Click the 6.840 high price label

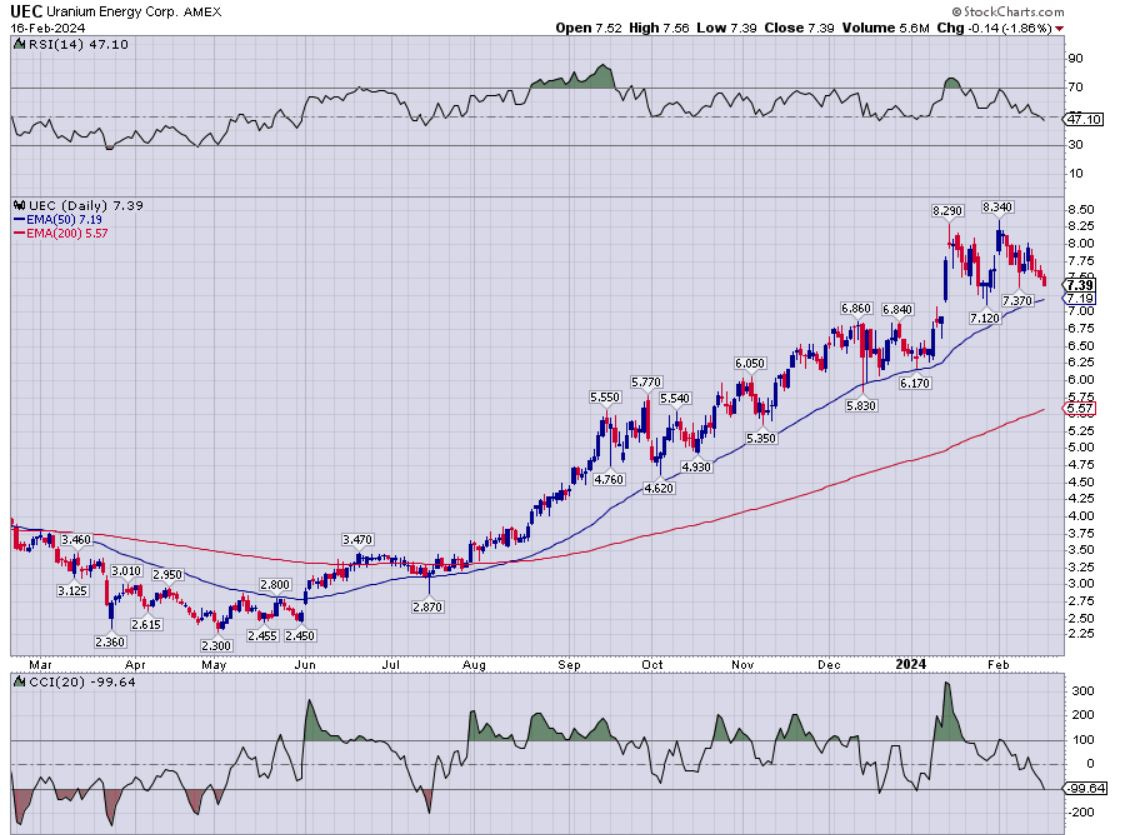tap(897, 309)
